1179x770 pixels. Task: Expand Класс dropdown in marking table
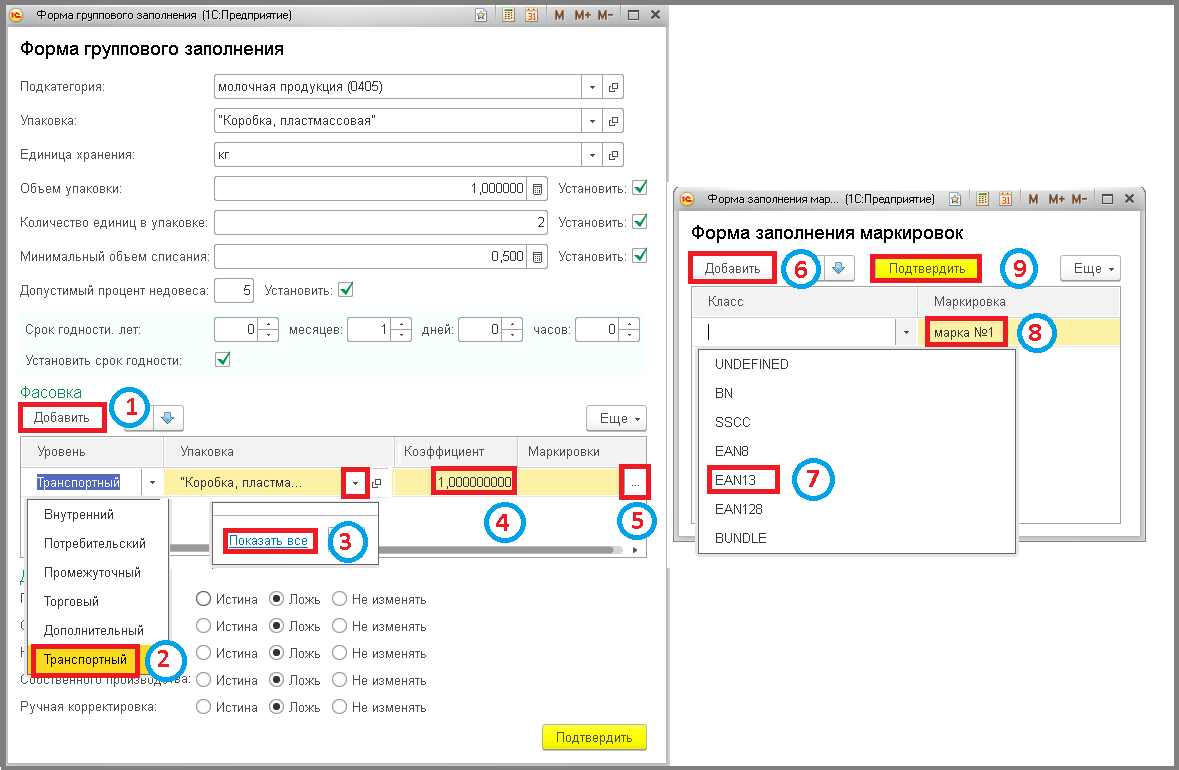click(906, 332)
